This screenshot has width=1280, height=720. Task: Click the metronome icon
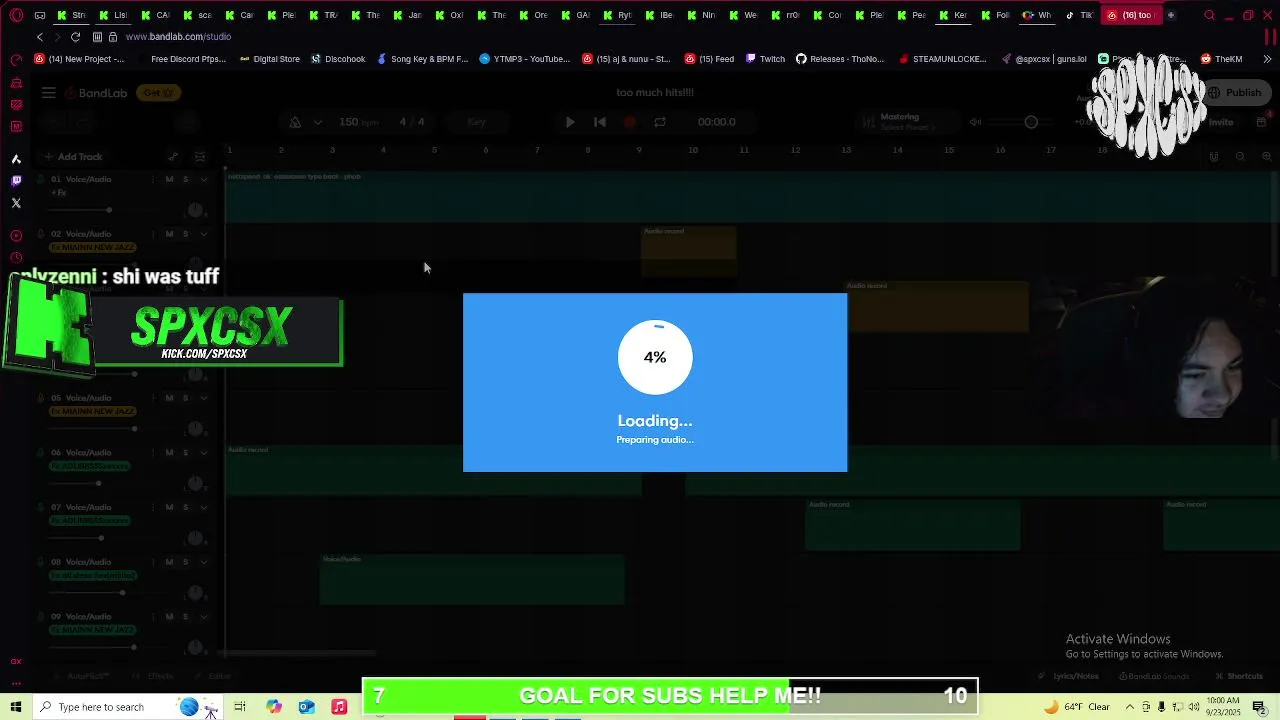click(x=295, y=122)
